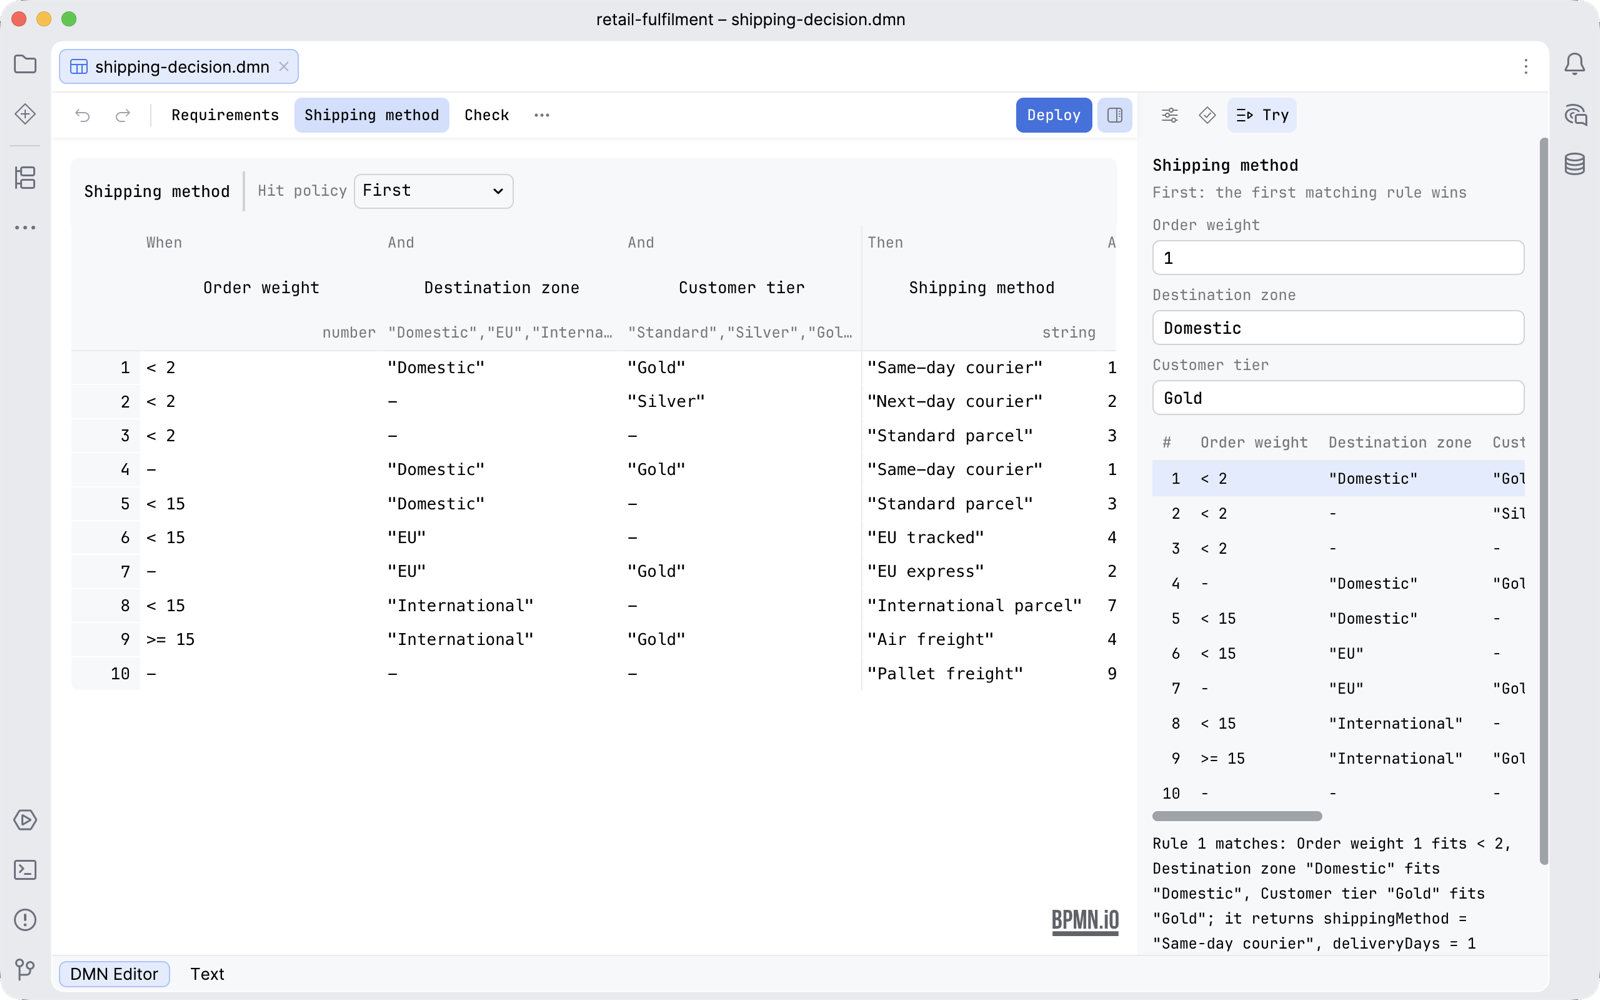Undo the last edit with the undo arrow

tap(83, 115)
